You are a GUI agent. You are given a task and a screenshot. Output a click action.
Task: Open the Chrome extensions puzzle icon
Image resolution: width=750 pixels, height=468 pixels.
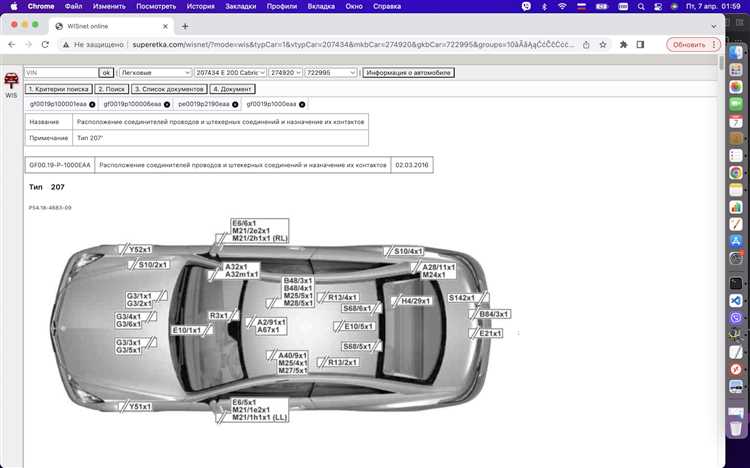point(623,45)
